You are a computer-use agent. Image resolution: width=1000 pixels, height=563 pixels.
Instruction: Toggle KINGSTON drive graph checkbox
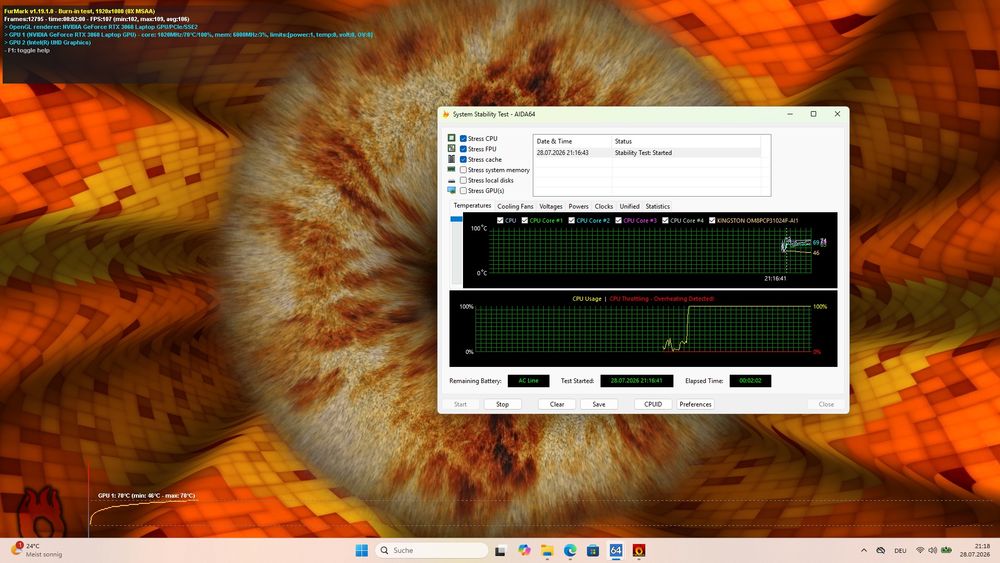[x=712, y=220]
